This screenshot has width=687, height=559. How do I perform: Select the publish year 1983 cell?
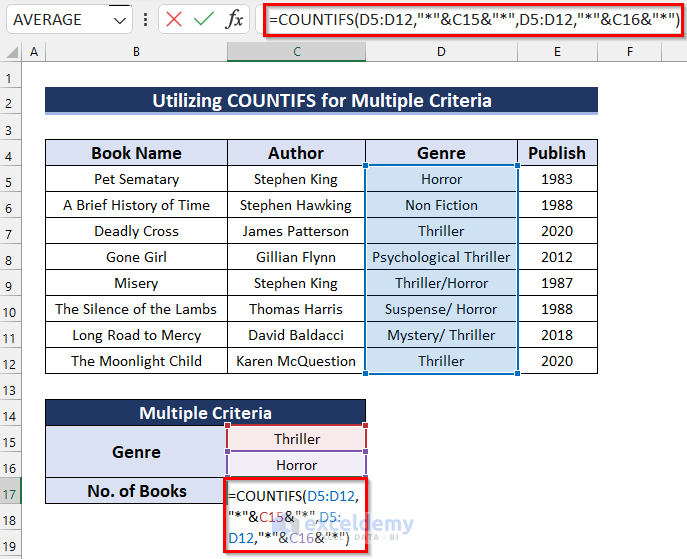pos(557,179)
